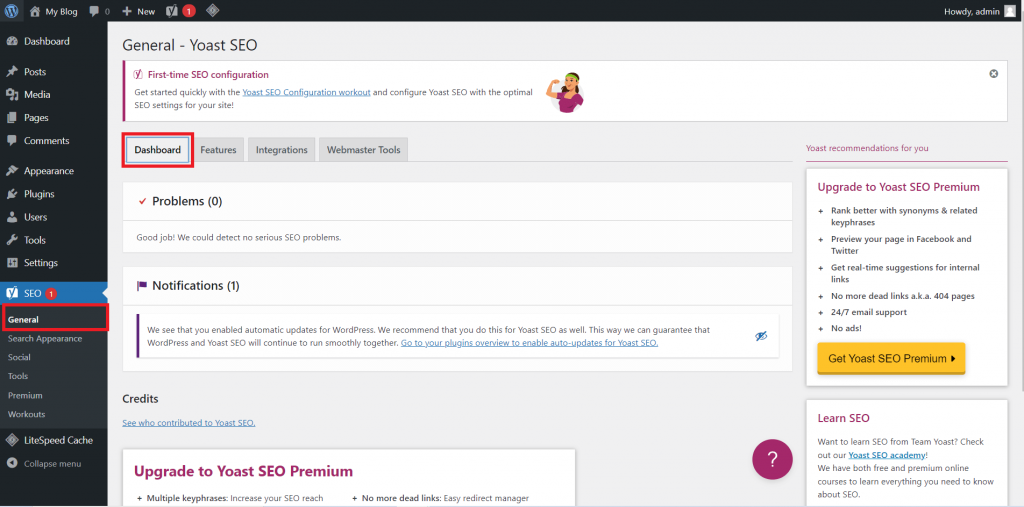Switch to the Webmaster Tools tab
The image size is (1024, 507).
[x=364, y=150]
